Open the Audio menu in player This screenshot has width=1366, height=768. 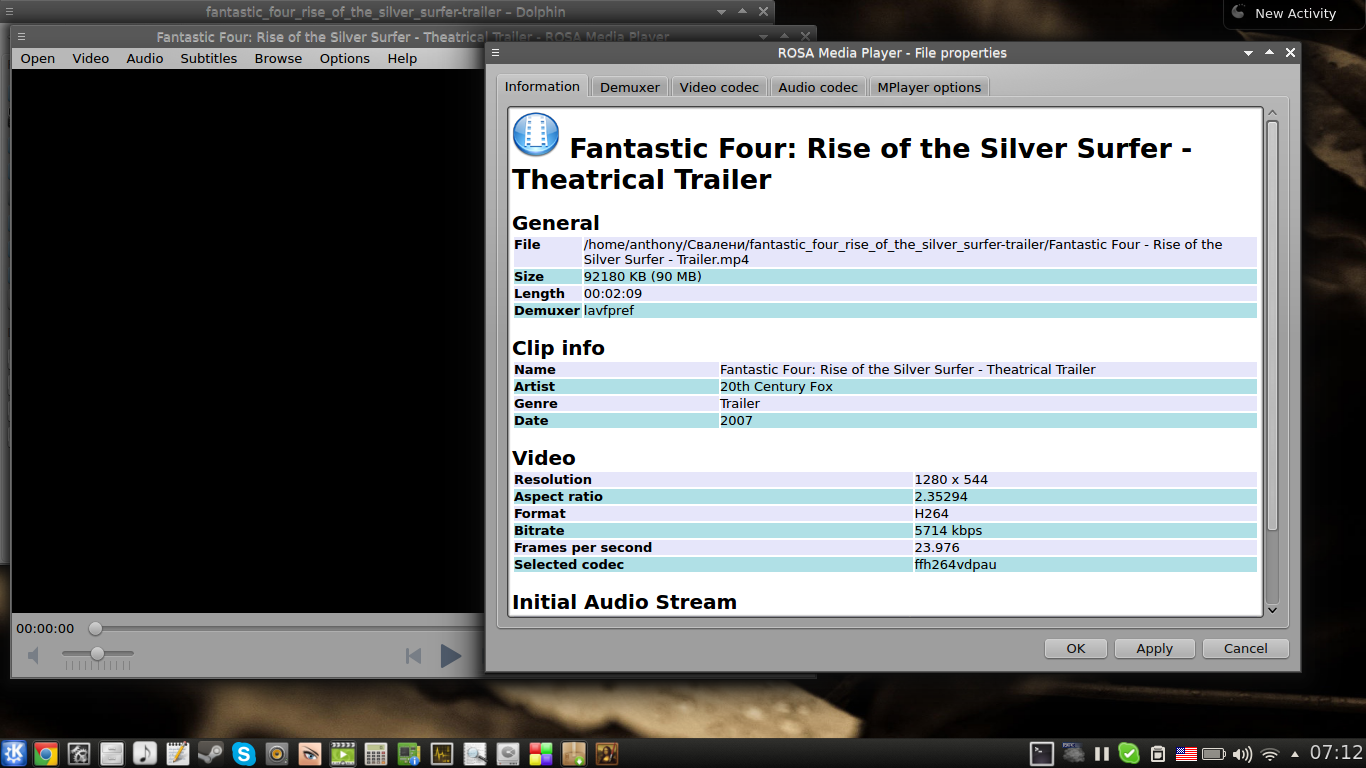click(145, 58)
